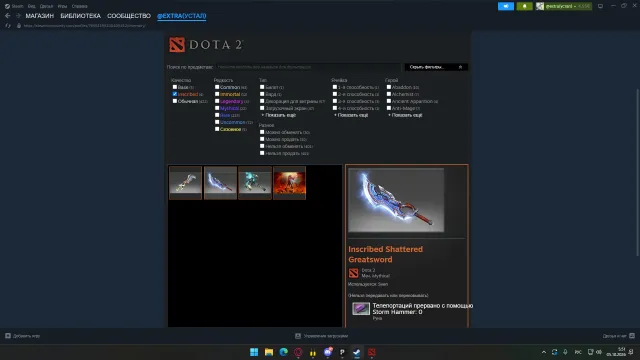Click the Dota 2 logo header
Image resolution: width=640 pixels, height=360 pixels.
click(x=207, y=44)
